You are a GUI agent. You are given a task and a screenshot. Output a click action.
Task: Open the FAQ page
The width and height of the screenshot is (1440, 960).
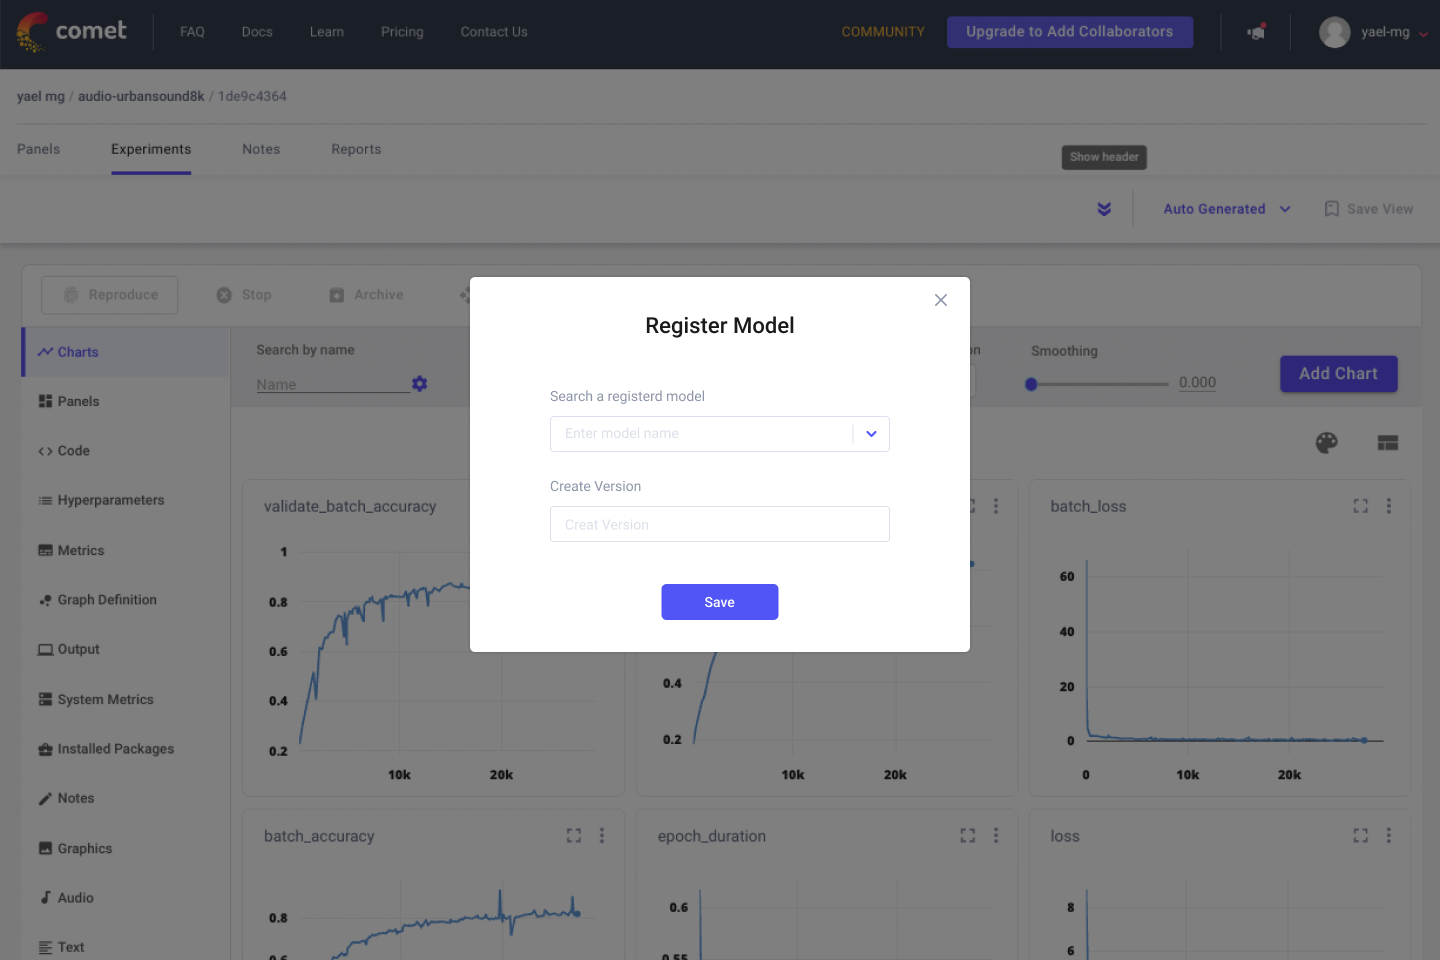click(x=192, y=32)
